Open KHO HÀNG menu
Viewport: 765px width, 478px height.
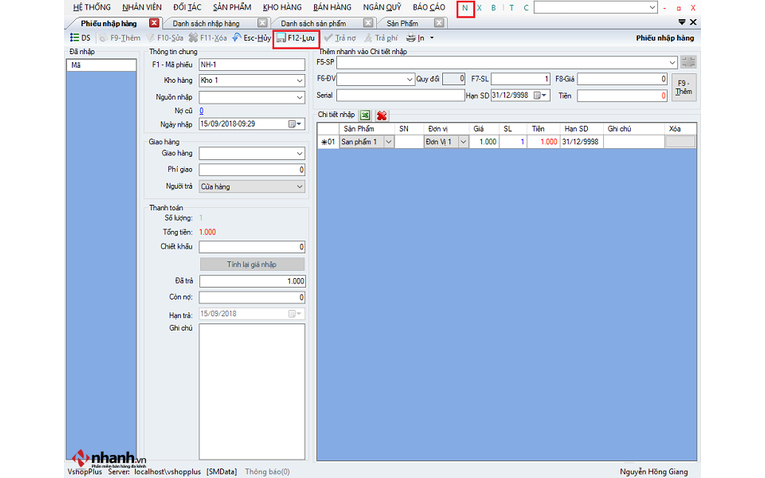[282, 7]
